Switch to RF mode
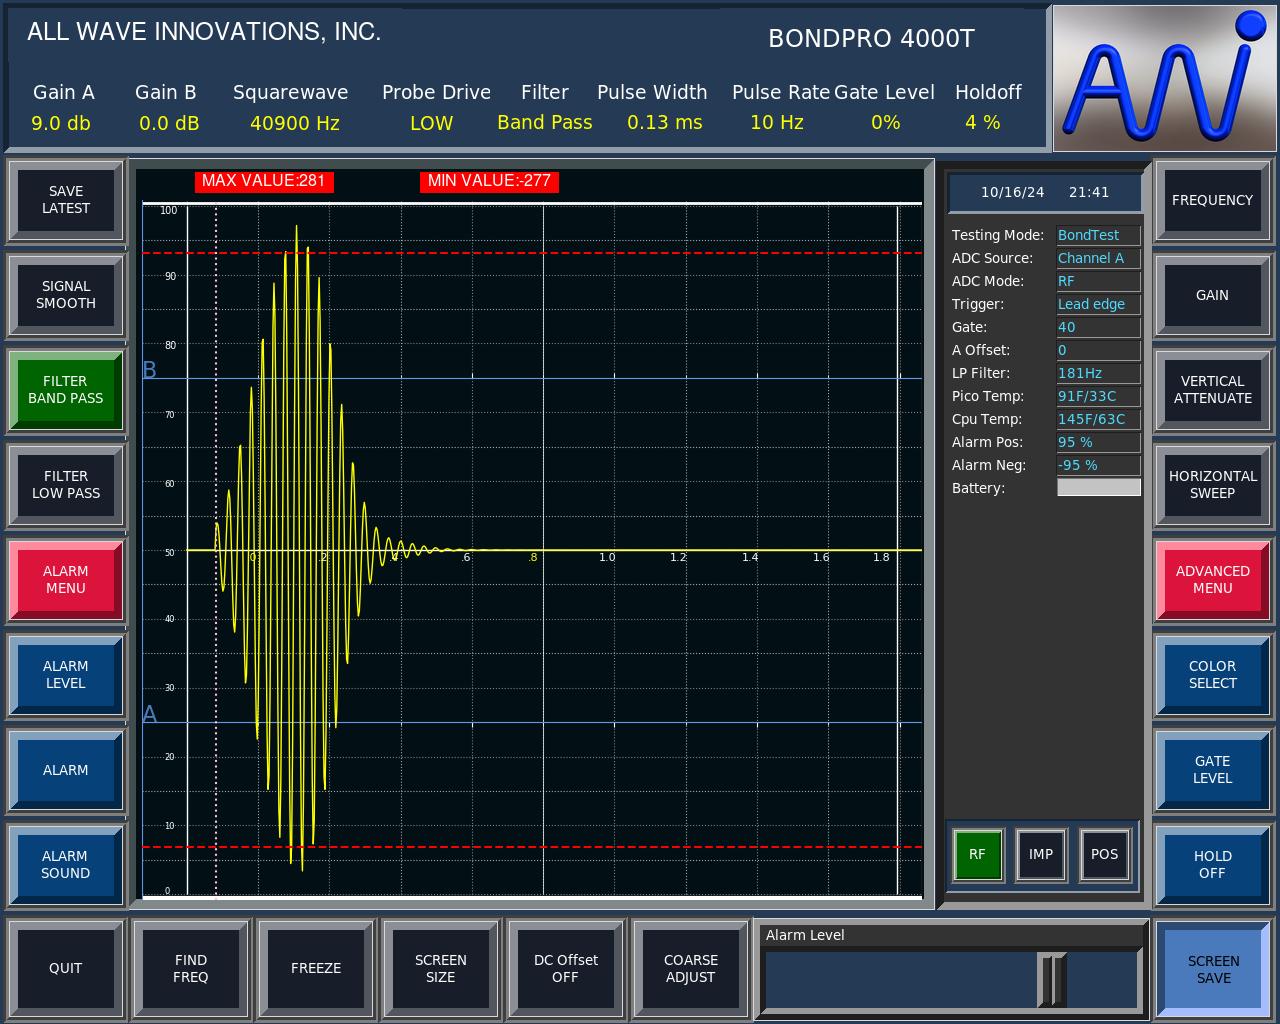Viewport: 1280px width, 1024px height. tap(977, 855)
